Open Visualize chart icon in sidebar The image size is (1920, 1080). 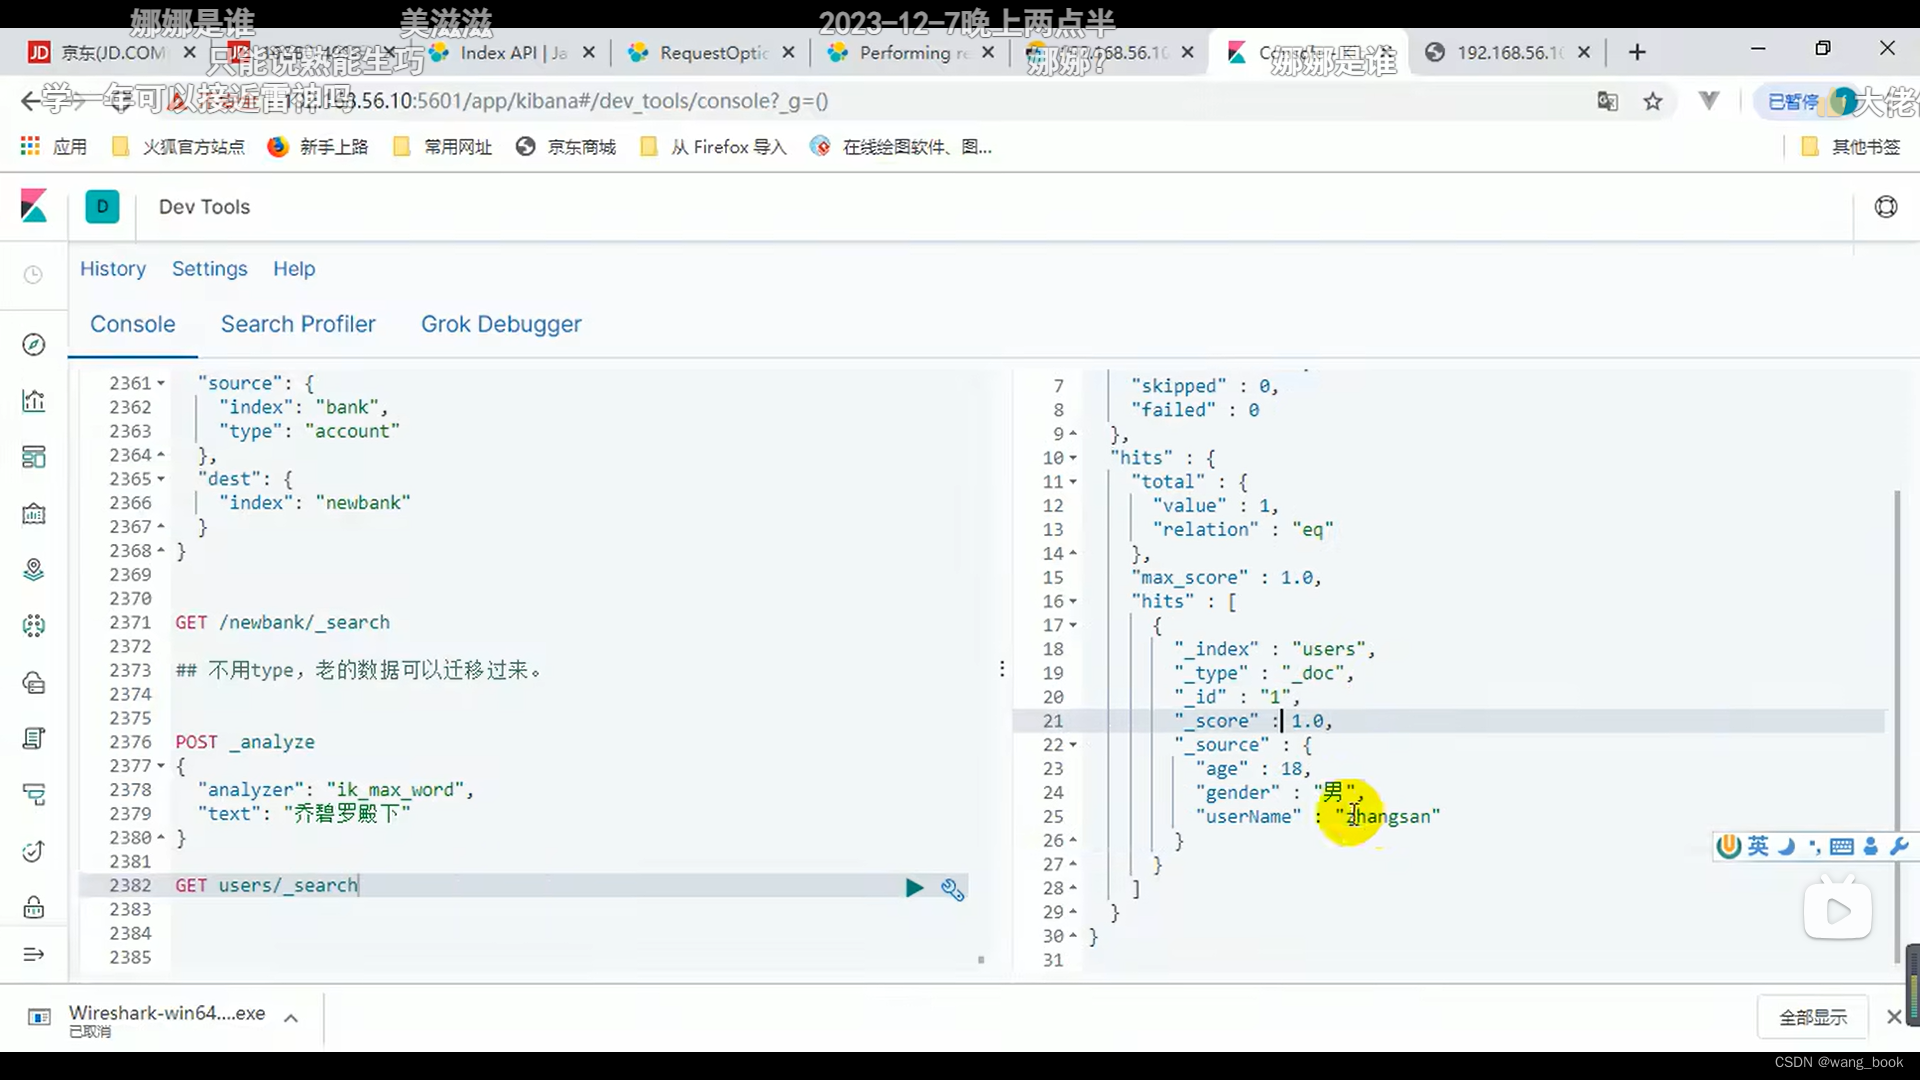[33, 401]
